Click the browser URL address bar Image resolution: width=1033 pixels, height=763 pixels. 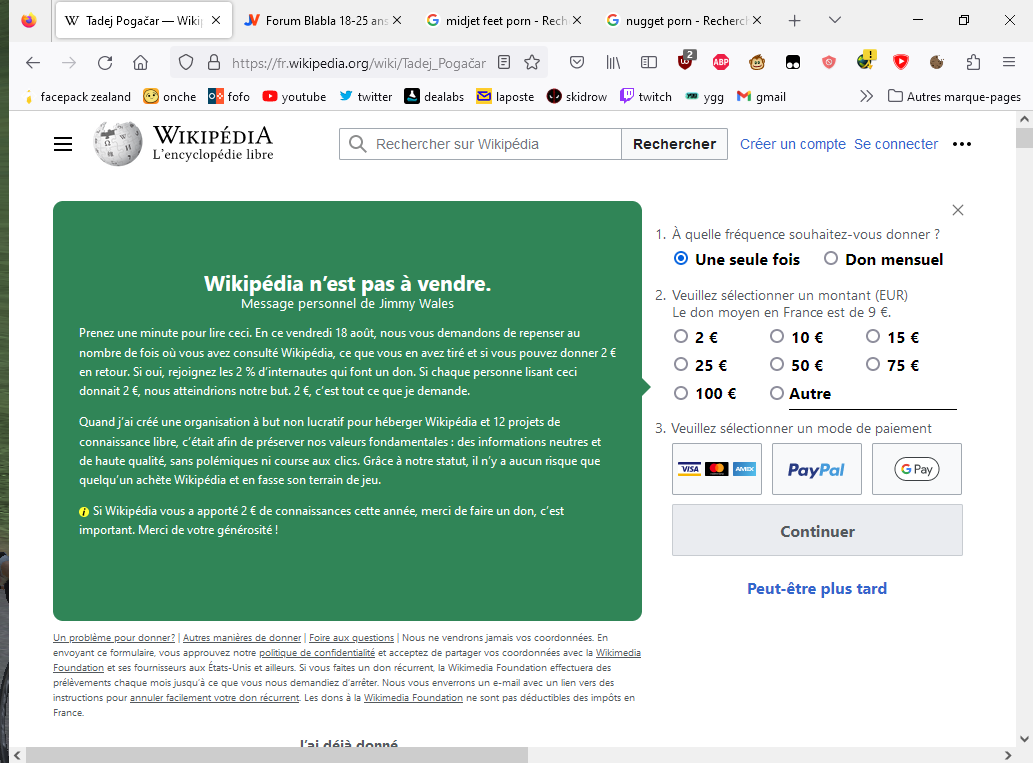(x=358, y=63)
